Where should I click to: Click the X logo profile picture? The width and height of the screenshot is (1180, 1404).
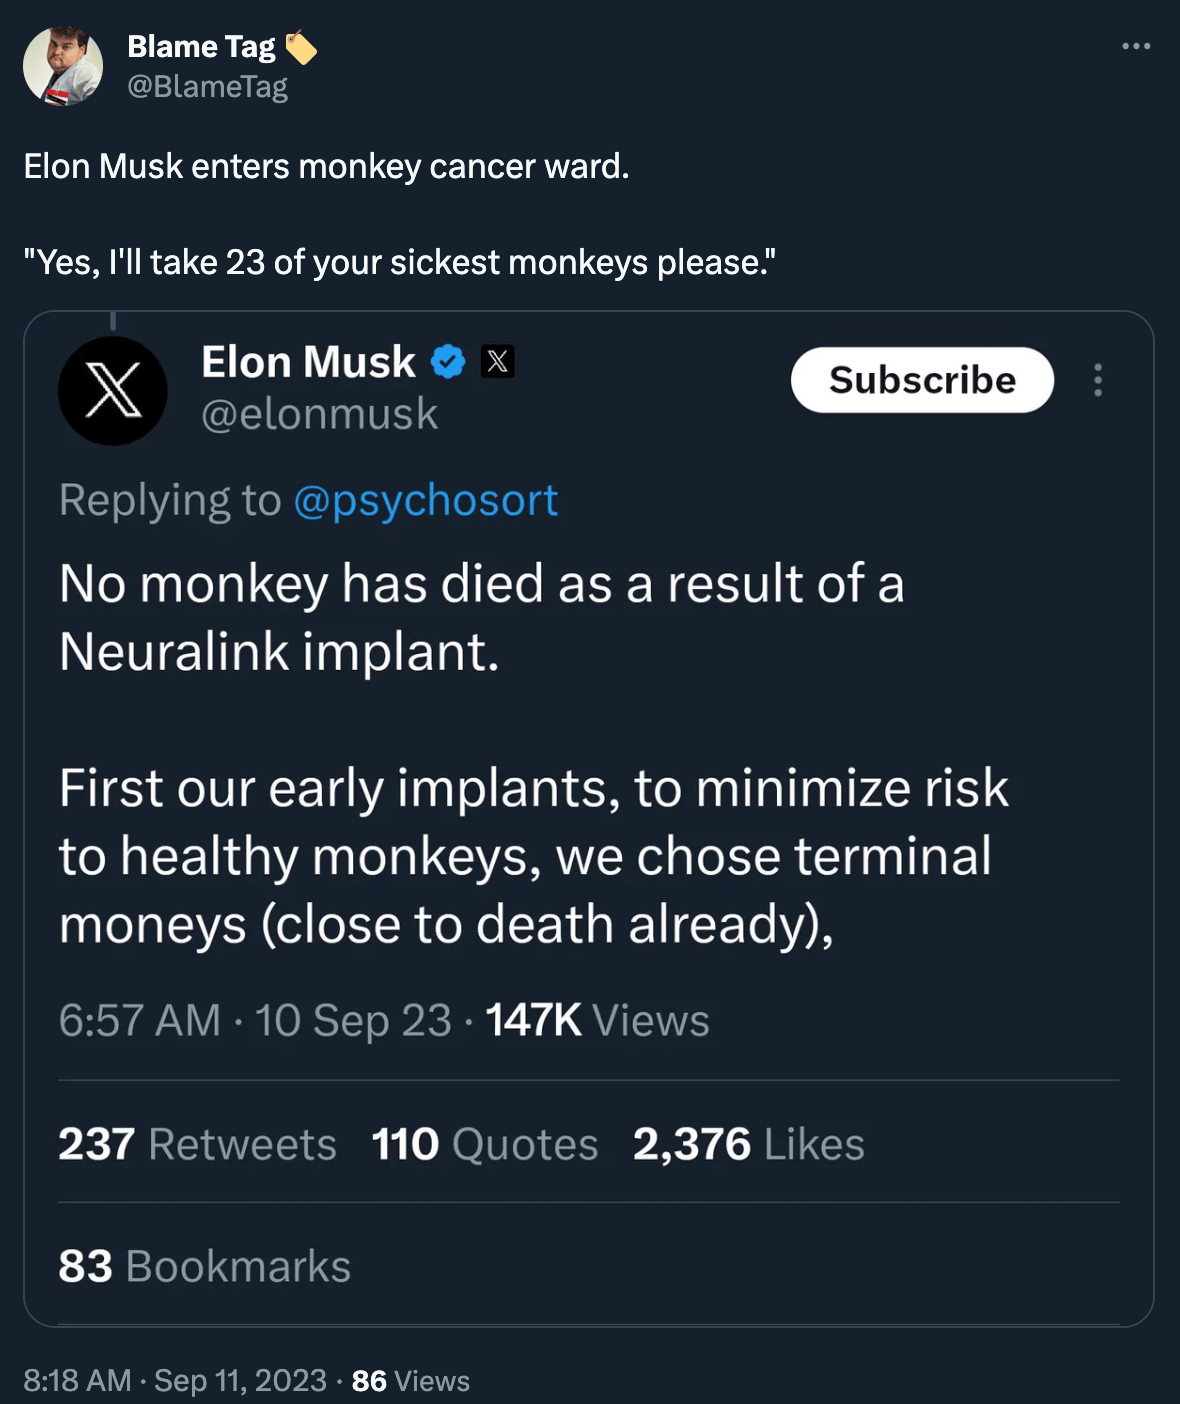(x=113, y=391)
